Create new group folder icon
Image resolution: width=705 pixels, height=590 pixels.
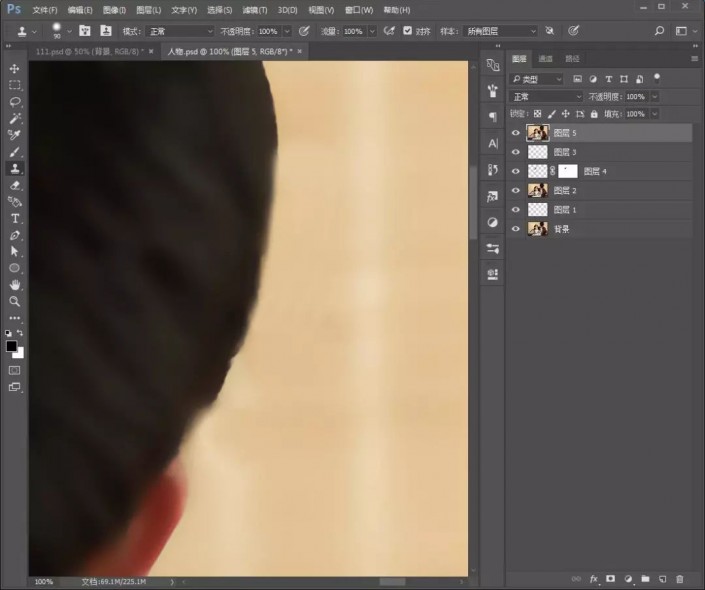(x=645, y=579)
